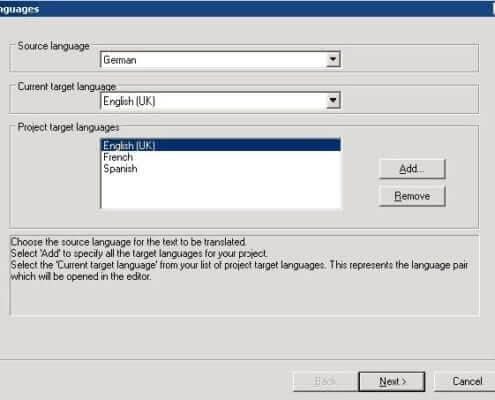
Task: Expand the Current target language dropdown arrow
Action: click(x=333, y=100)
